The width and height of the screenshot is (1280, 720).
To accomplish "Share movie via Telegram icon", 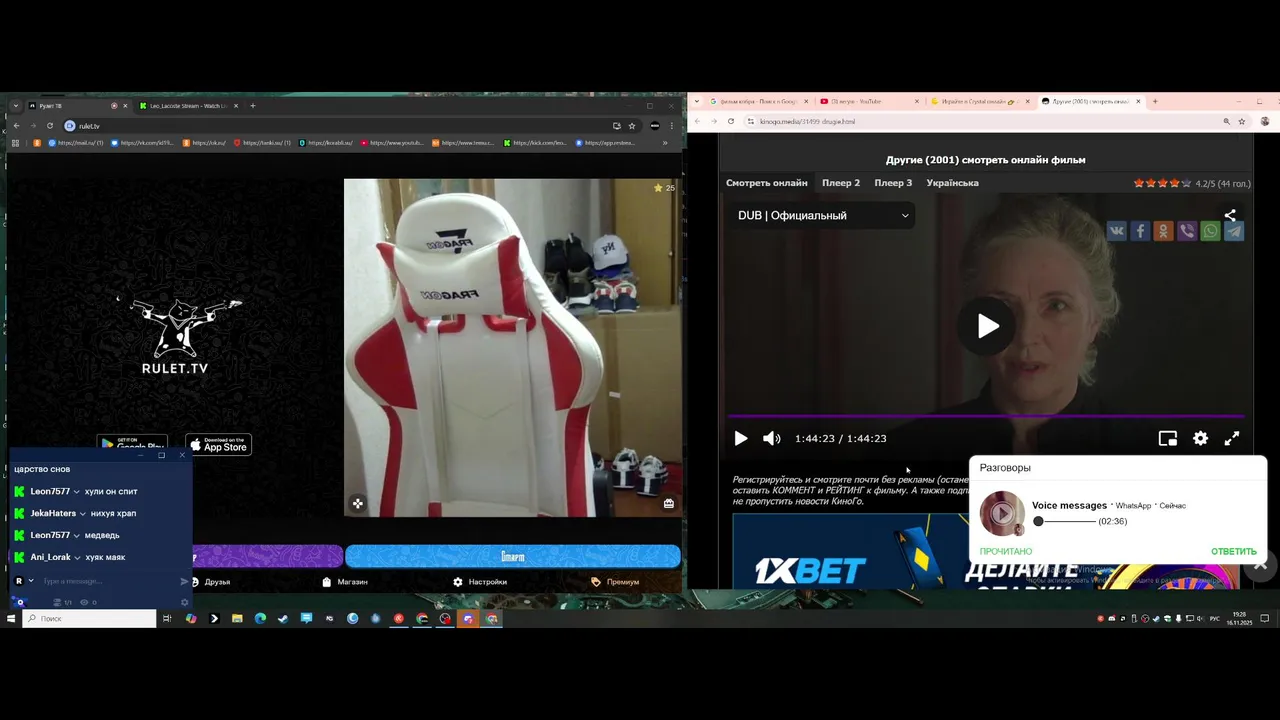I will 1234,231.
